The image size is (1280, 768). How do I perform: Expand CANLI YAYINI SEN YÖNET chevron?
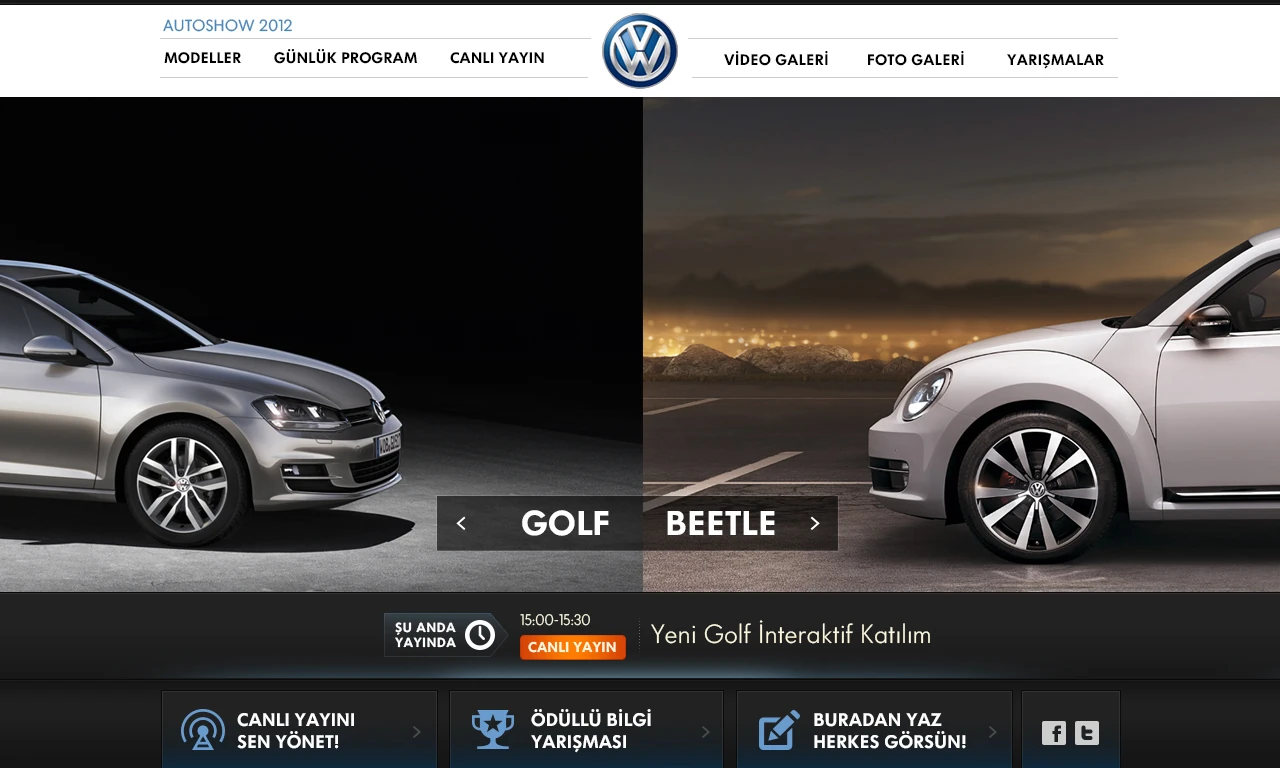417,732
